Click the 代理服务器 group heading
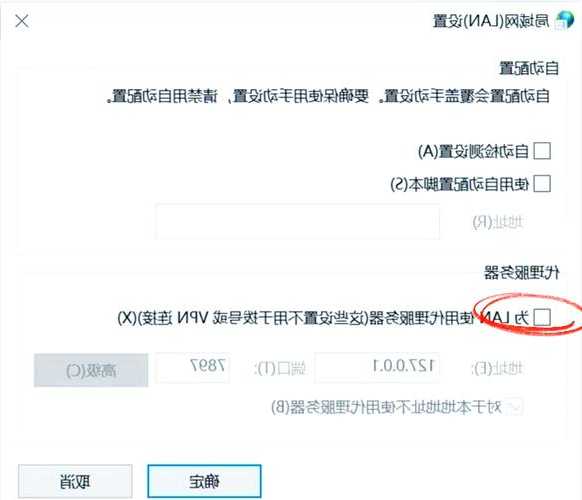Image resolution: width=582 pixels, height=500 pixels. 522,273
